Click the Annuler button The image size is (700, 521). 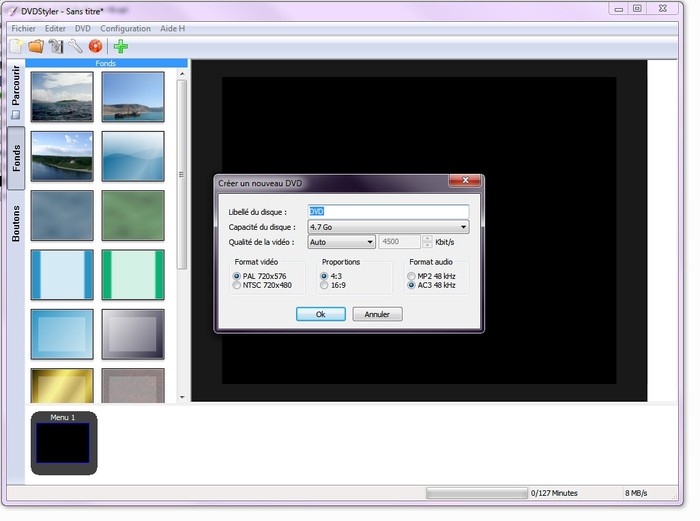pyautogui.click(x=377, y=314)
